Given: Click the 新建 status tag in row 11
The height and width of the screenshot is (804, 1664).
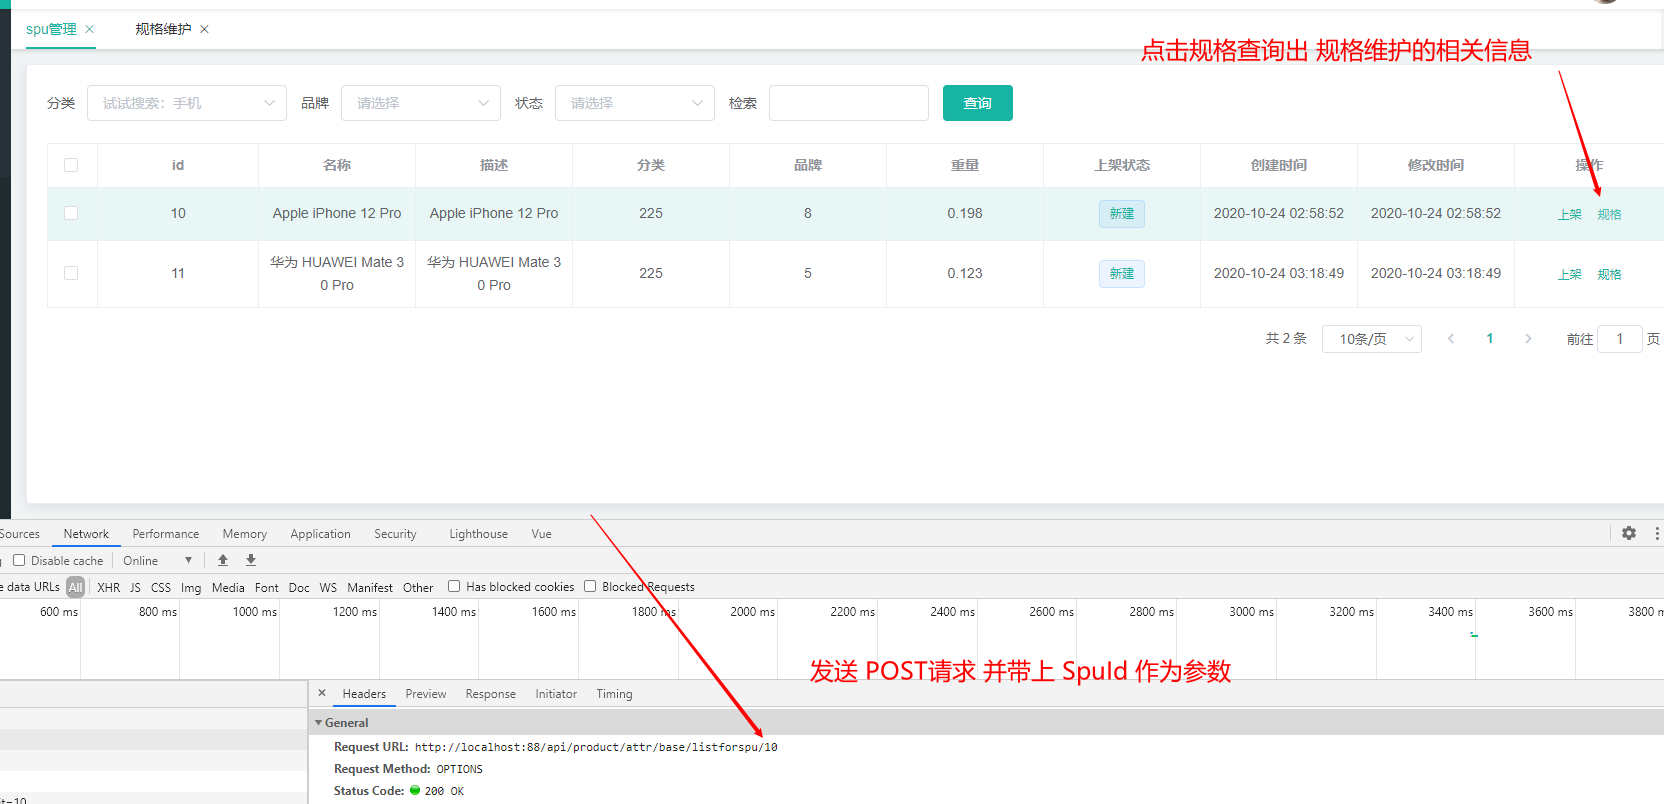Looking at the screenshot, I should [1122, 274].
